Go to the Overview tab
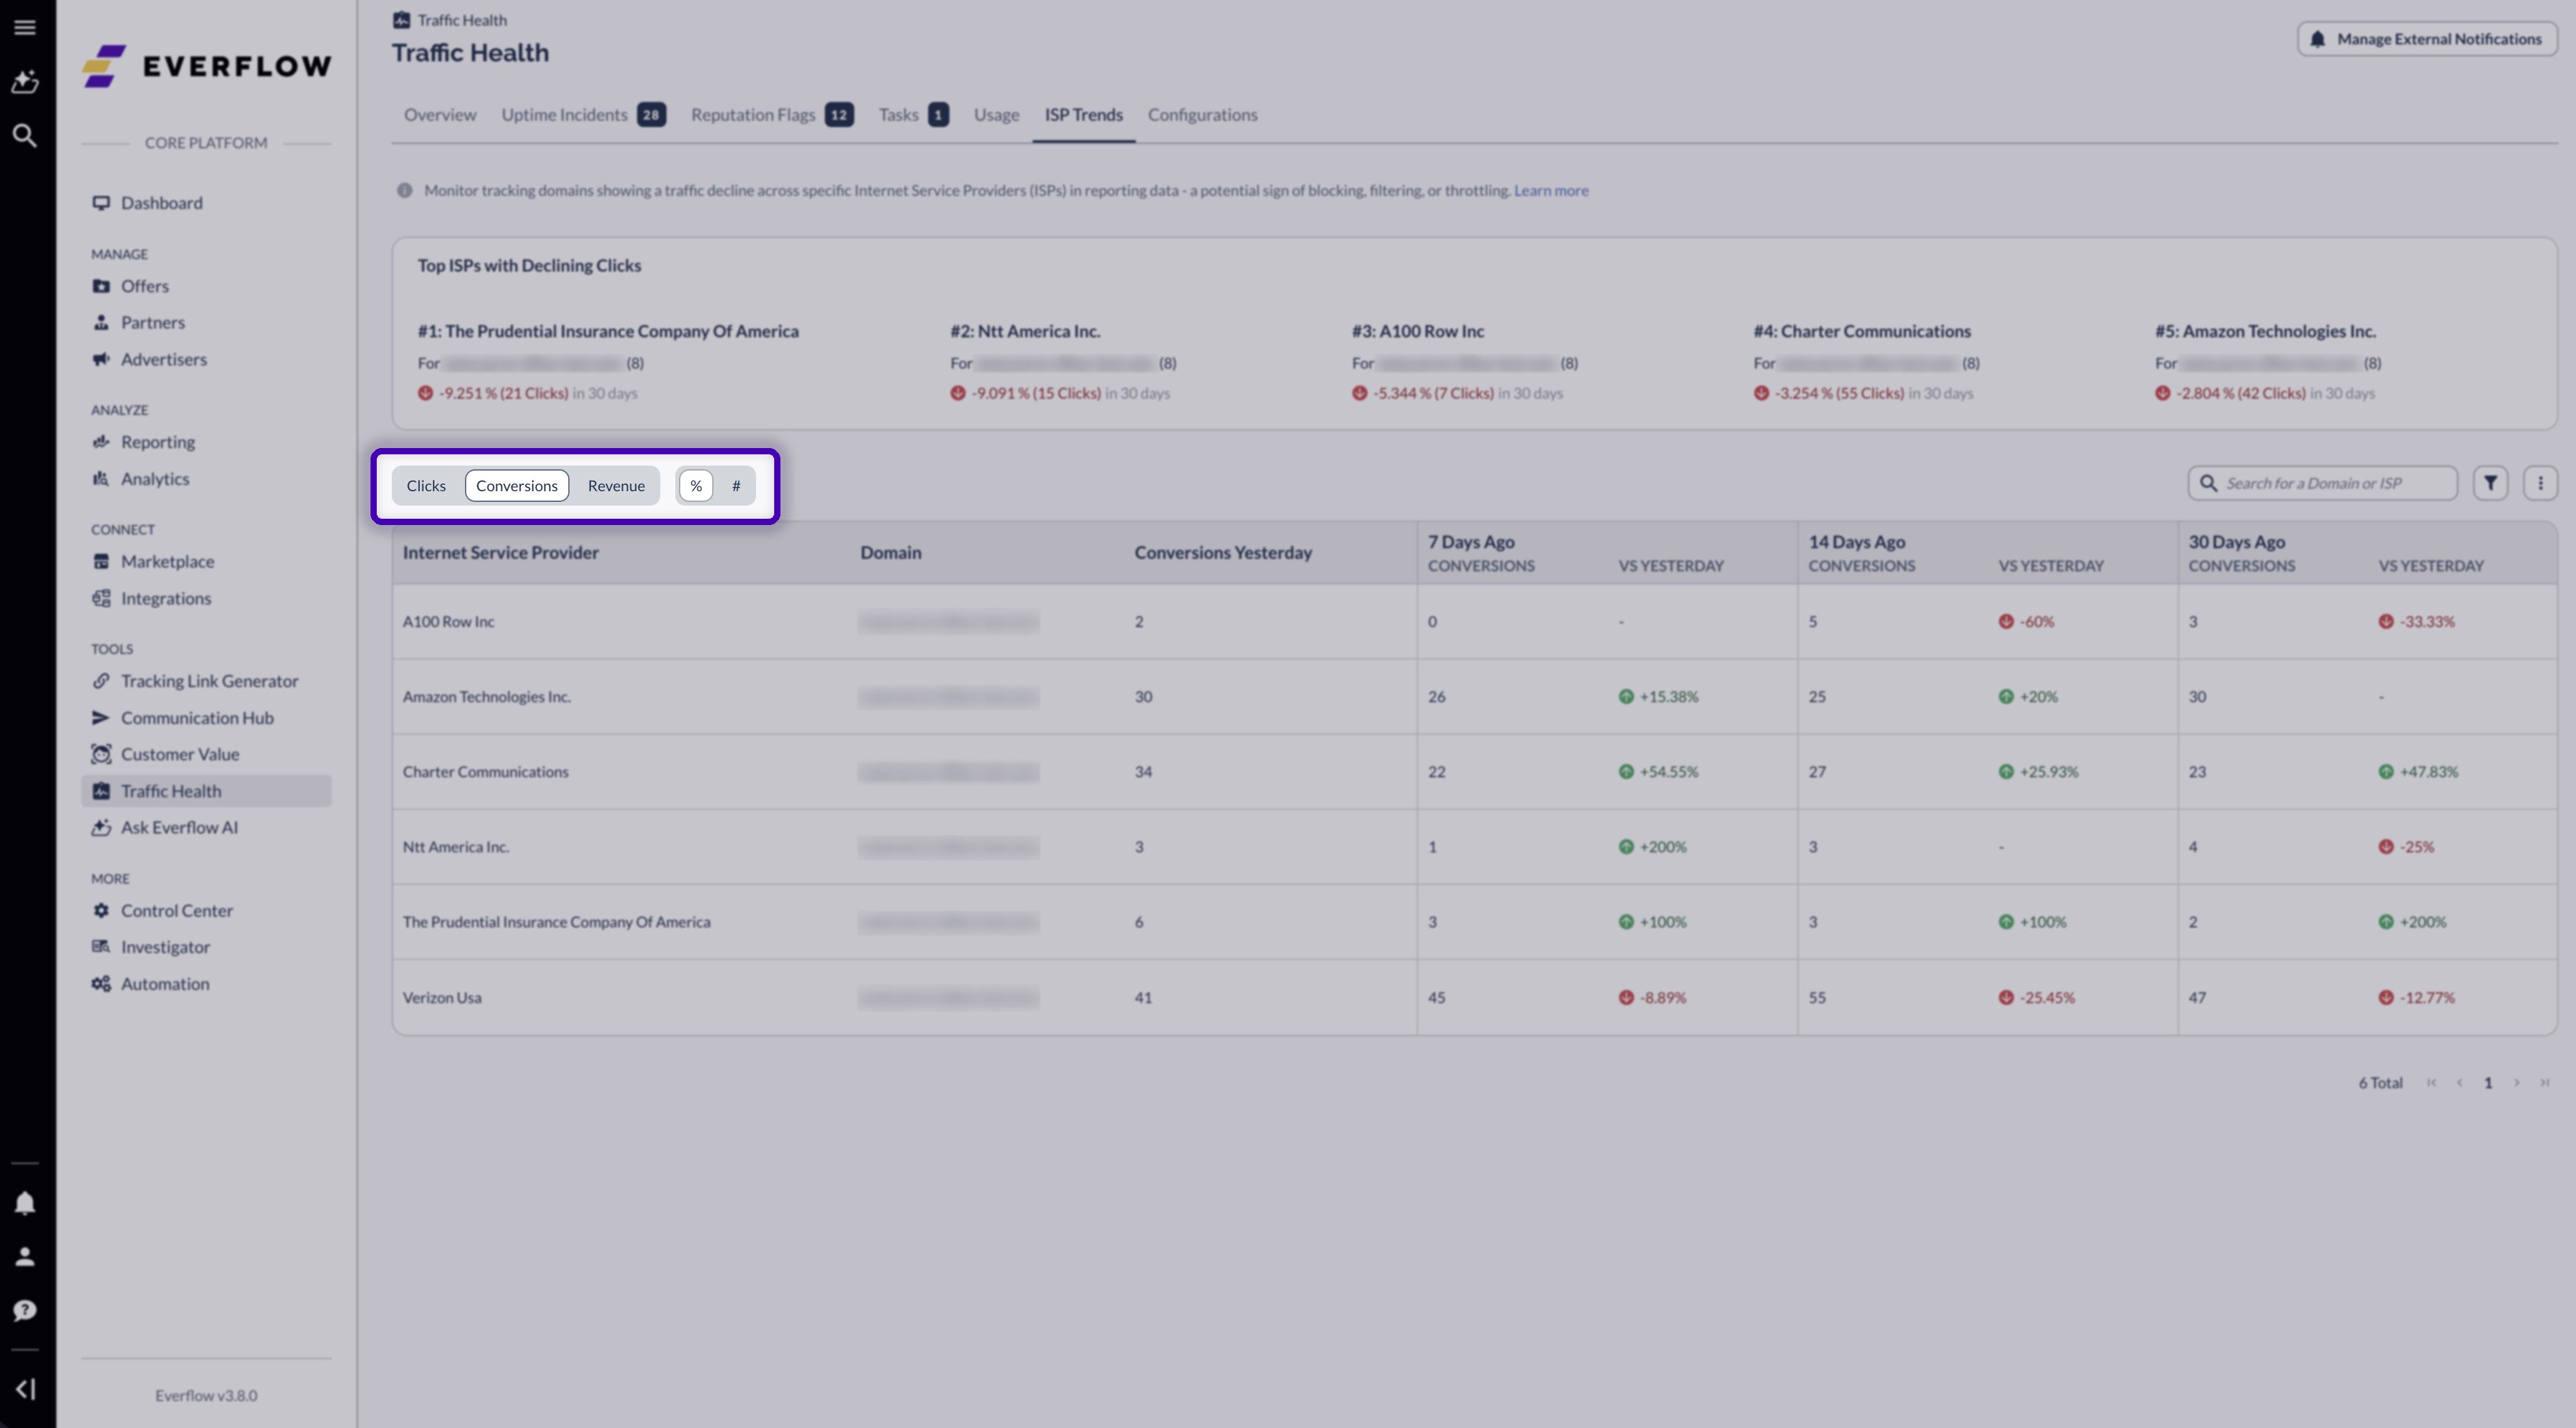The width and height of the screenshot is (2576, 1428). tap(440, 115)
